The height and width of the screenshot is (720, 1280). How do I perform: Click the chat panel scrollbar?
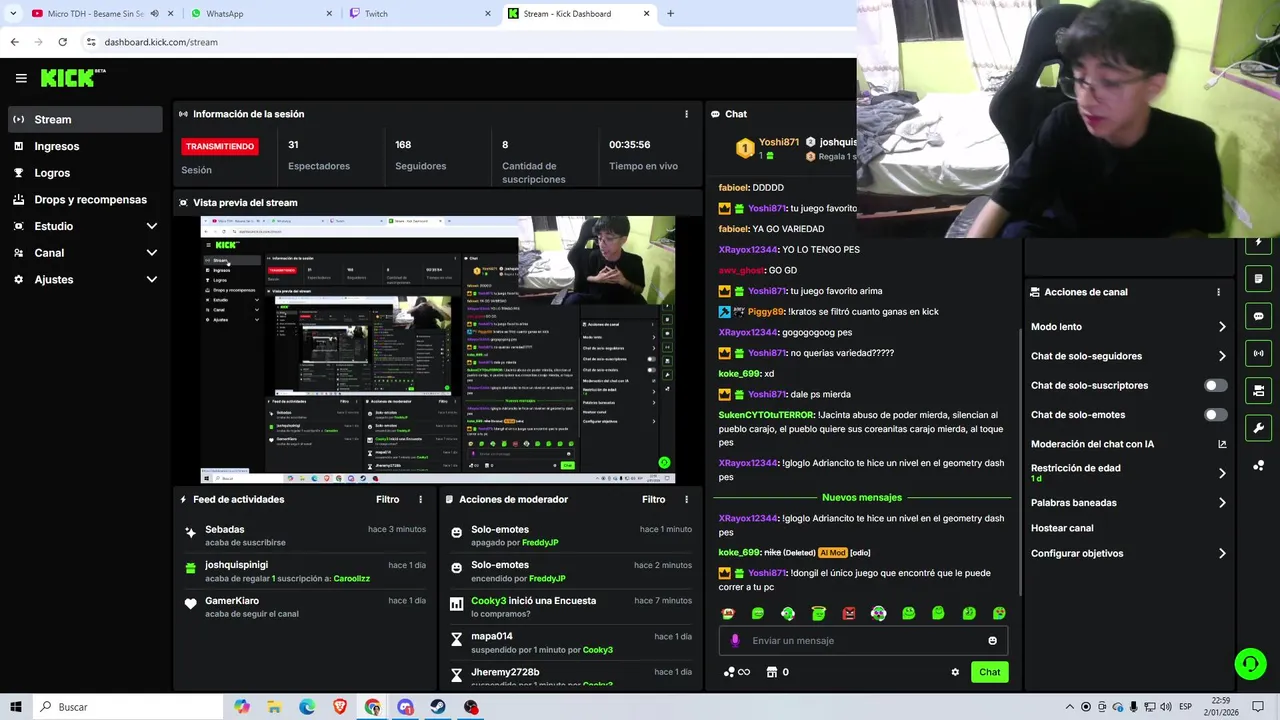(x=1019, y=460)
